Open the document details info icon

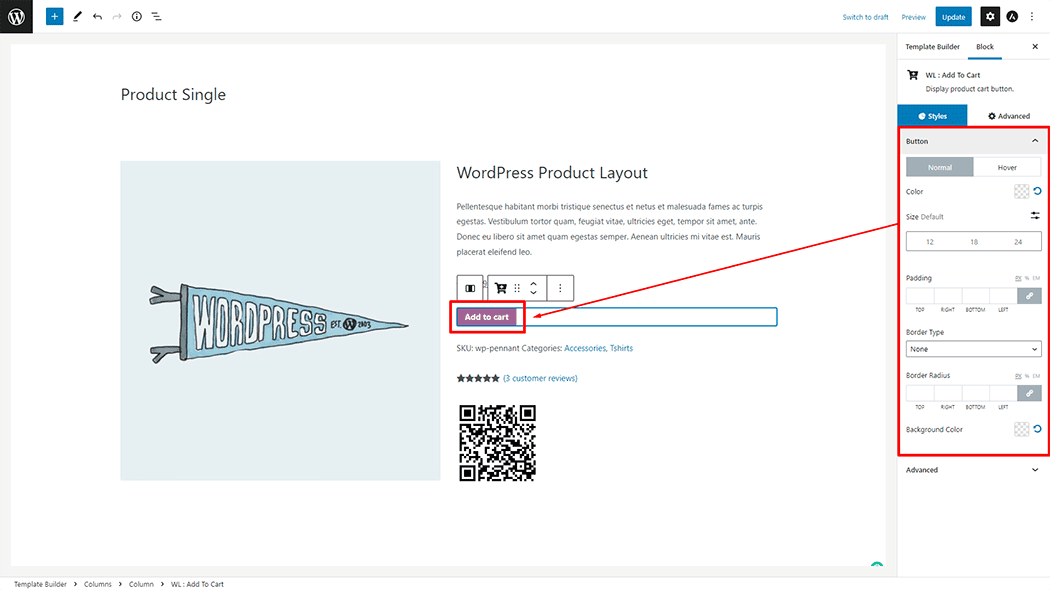137,17
